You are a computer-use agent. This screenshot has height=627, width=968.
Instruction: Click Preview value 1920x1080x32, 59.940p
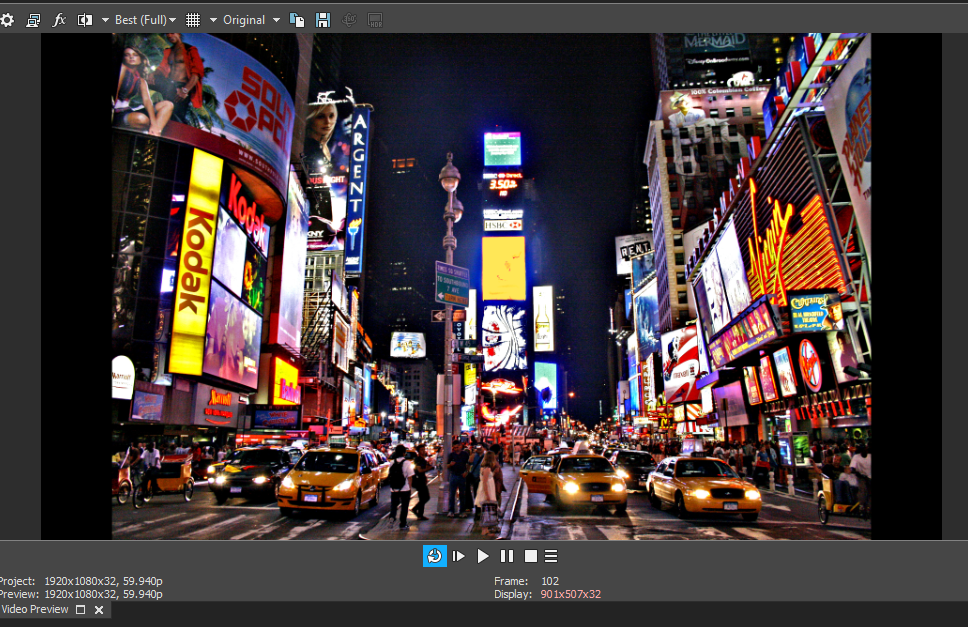104,594
